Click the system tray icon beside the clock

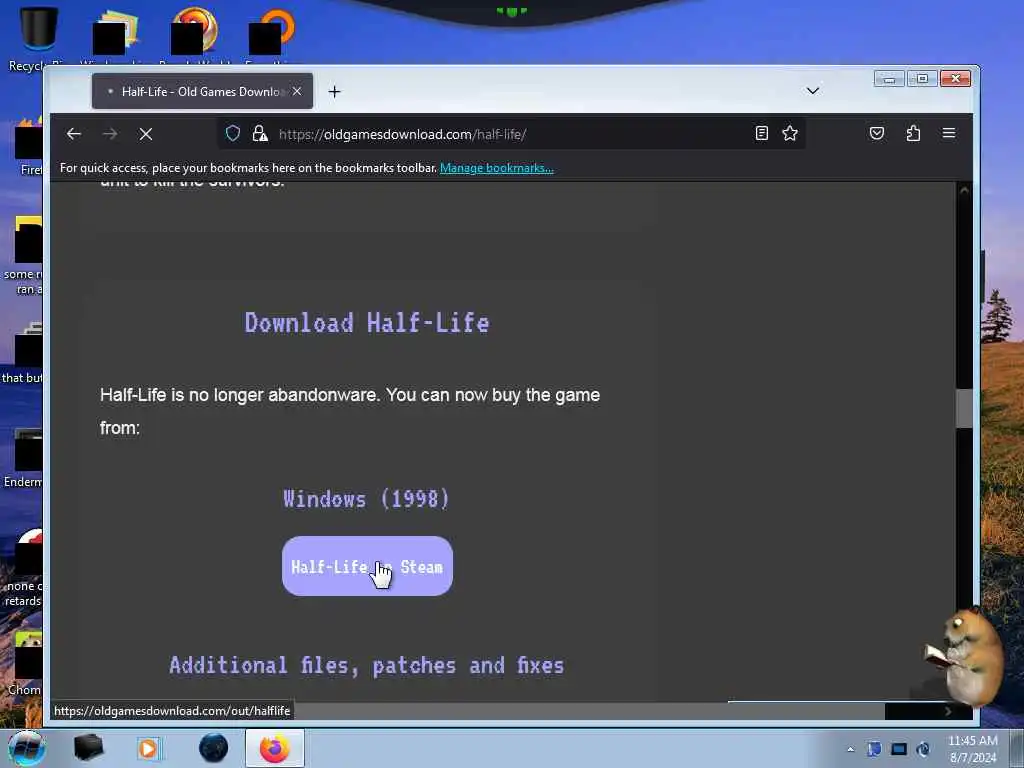923,749
